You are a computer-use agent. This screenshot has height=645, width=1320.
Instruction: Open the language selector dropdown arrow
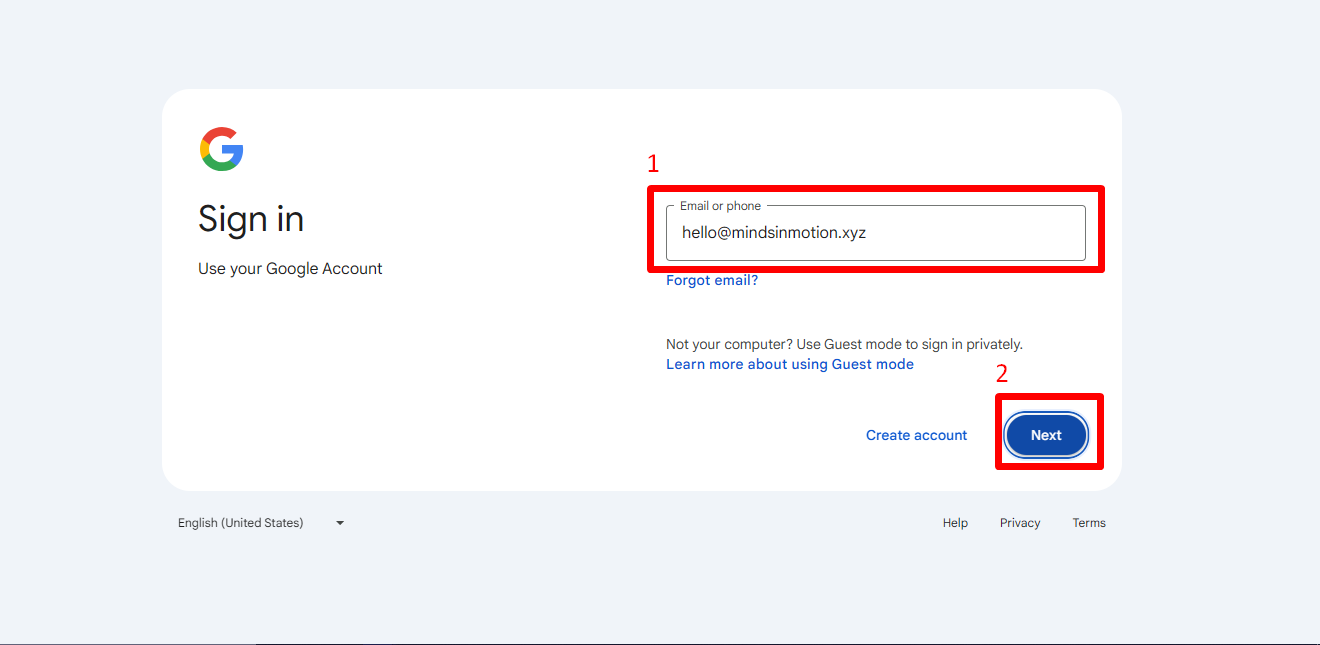point(339,522)
